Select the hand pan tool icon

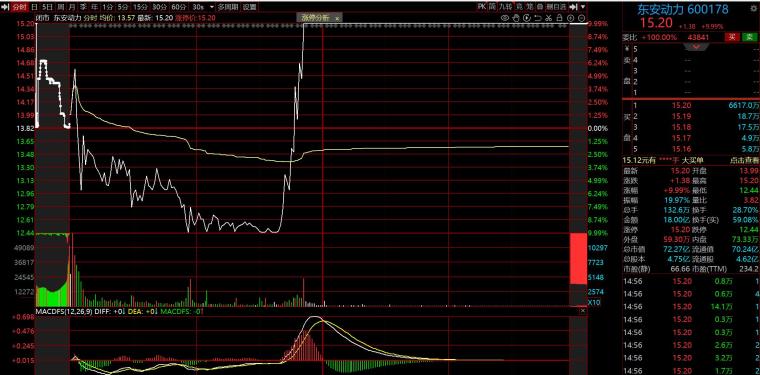point(516,18)
